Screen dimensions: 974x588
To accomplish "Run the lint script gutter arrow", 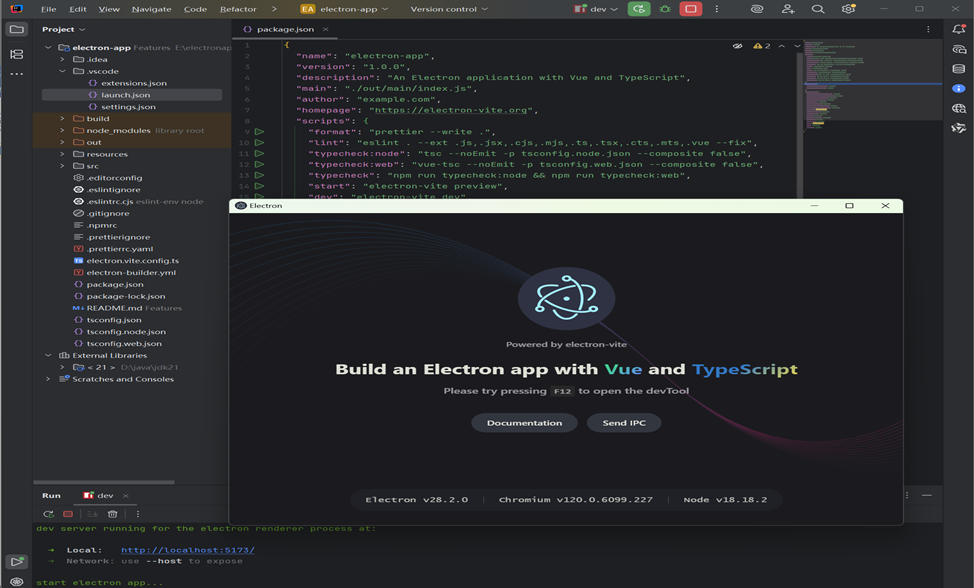I will pyautogui.click(x=260, y=143).
